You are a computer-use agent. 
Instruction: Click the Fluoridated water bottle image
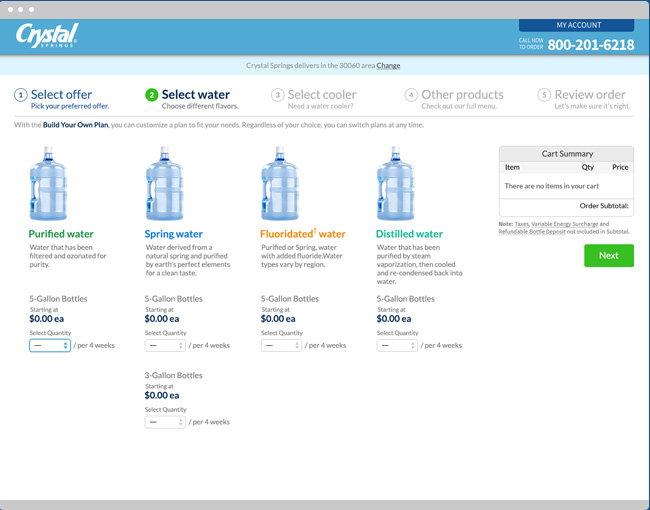click(x=280, y=183)
